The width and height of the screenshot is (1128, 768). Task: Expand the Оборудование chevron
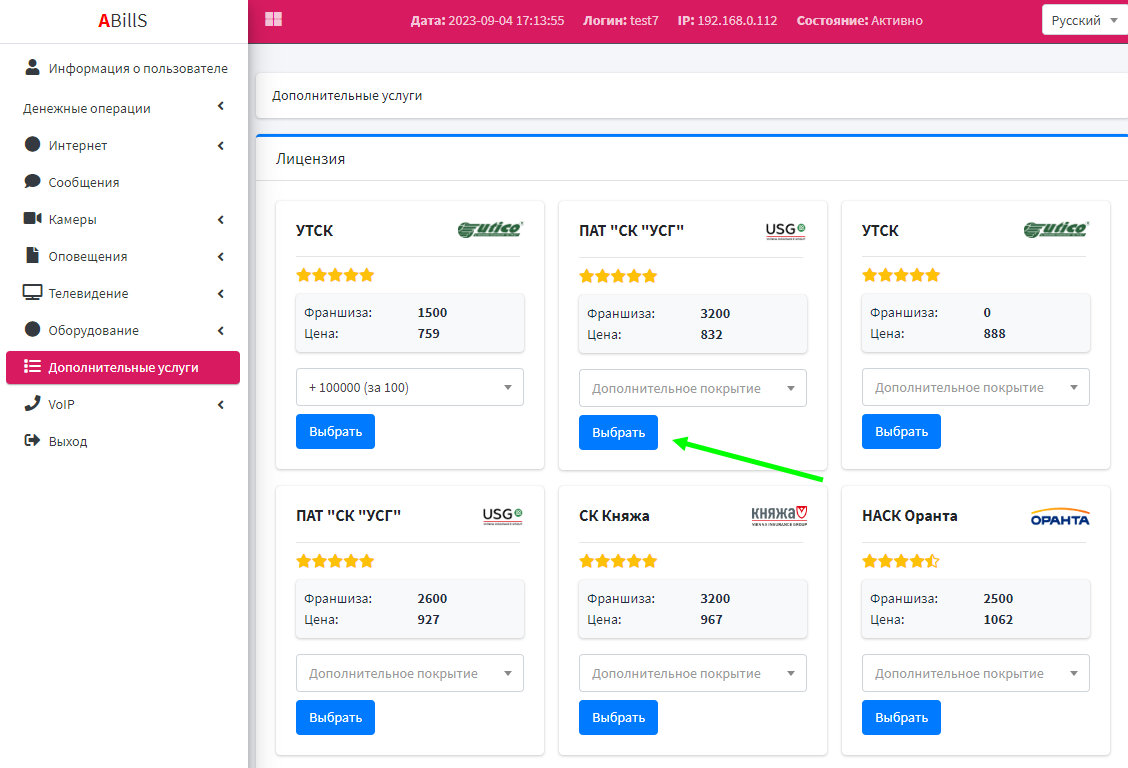[x=221, y=331]
